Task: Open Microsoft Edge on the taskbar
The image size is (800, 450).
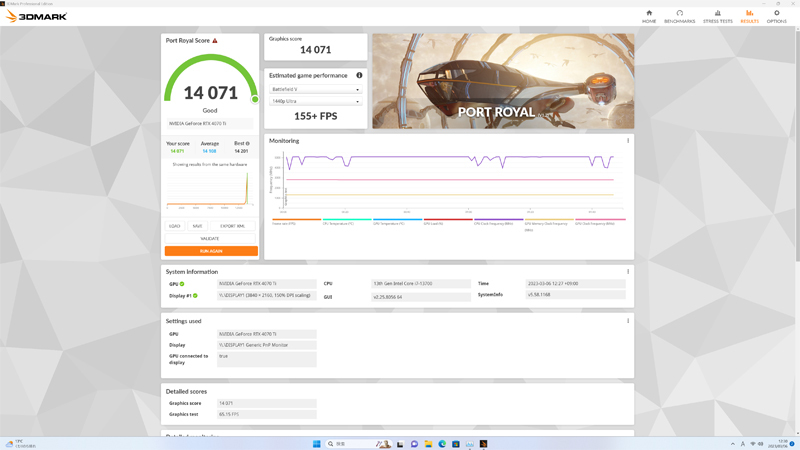Action: click(442, 444)
